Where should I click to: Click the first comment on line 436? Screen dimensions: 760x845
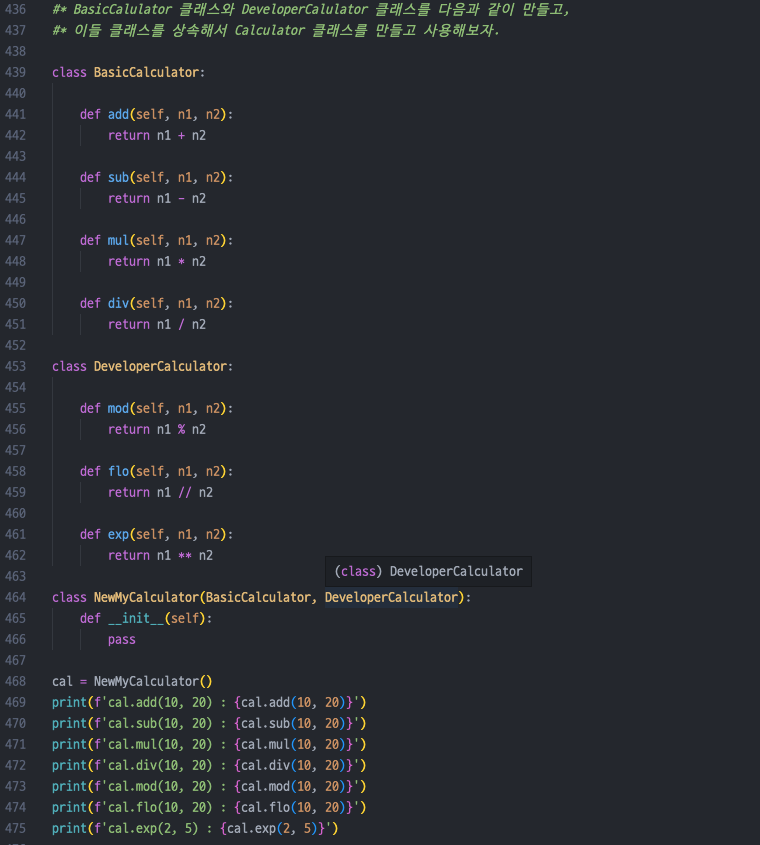[311, 10]
